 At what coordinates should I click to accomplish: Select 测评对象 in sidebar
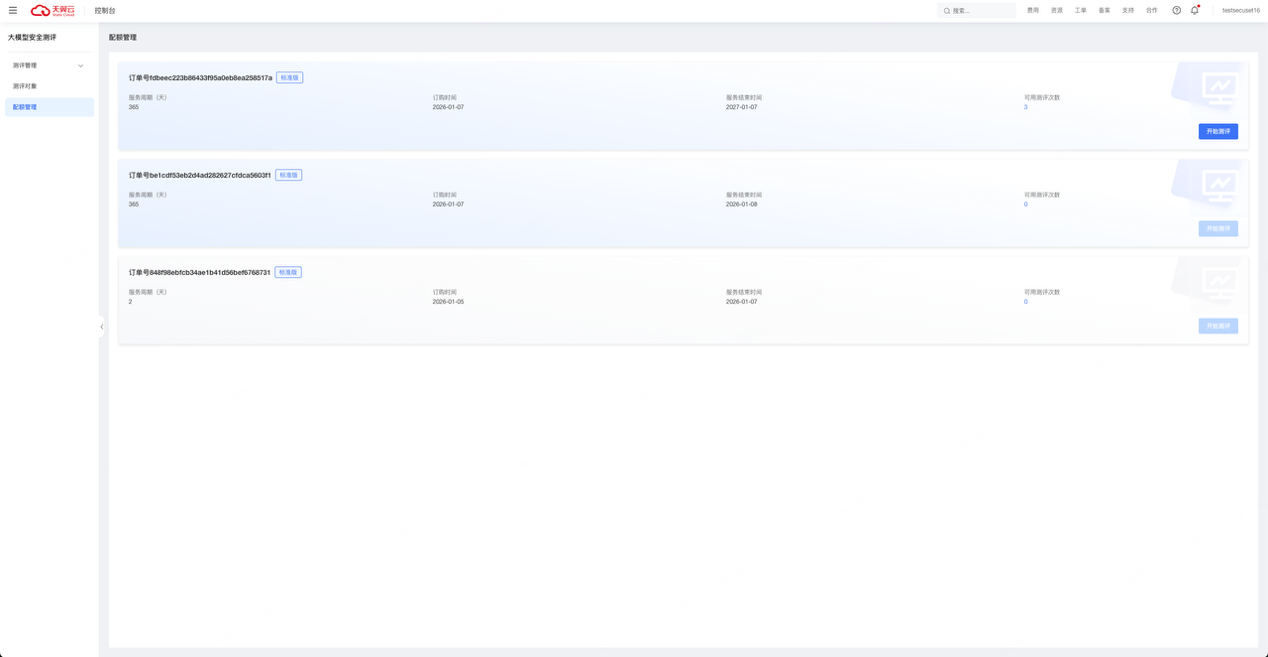(x=49, y=86)
